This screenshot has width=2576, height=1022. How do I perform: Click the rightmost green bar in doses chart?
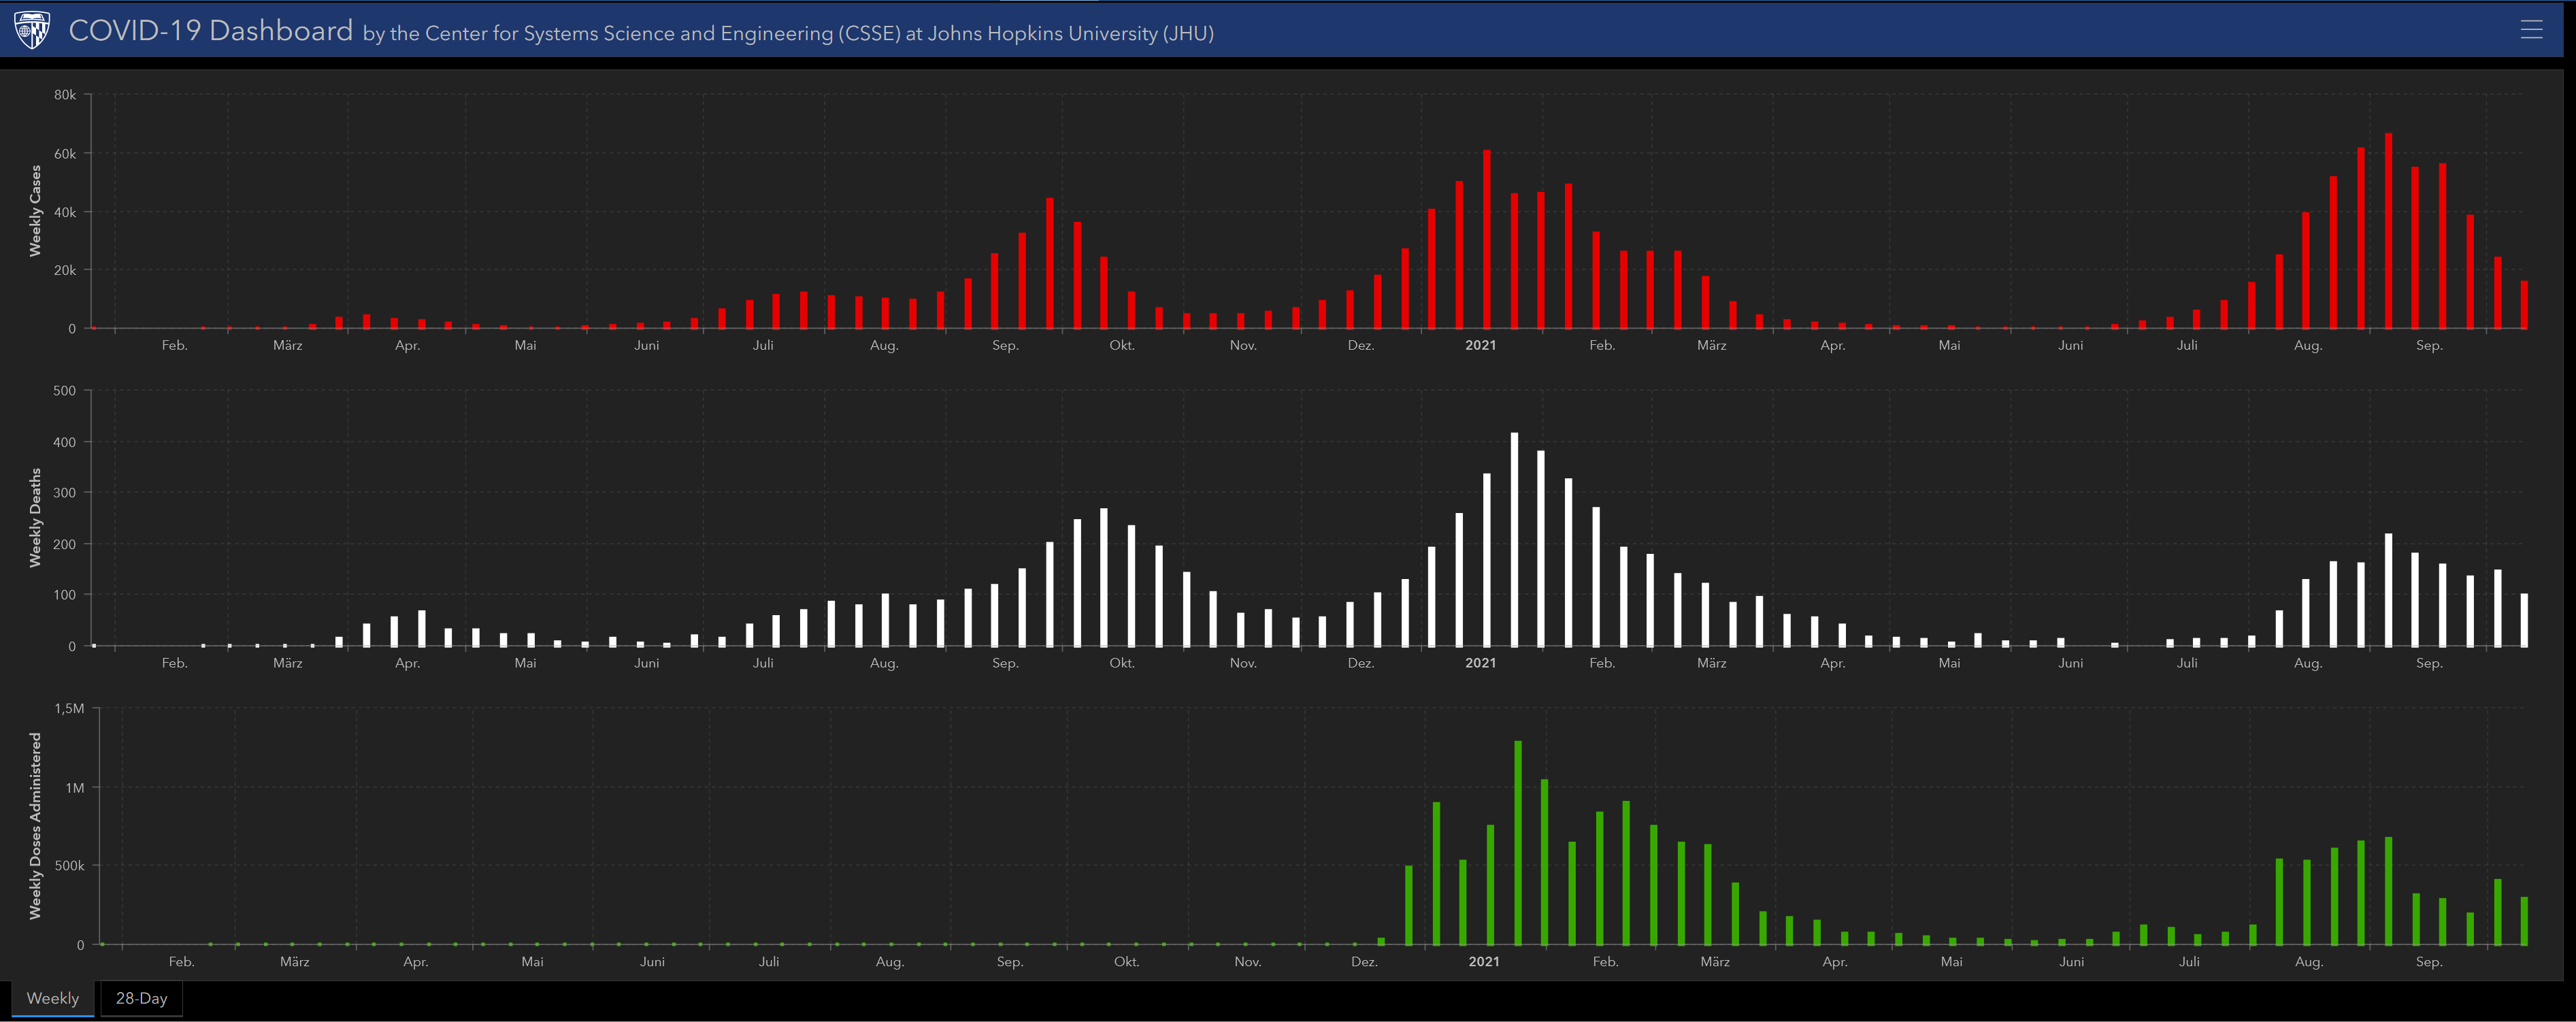click(2524, 921)
